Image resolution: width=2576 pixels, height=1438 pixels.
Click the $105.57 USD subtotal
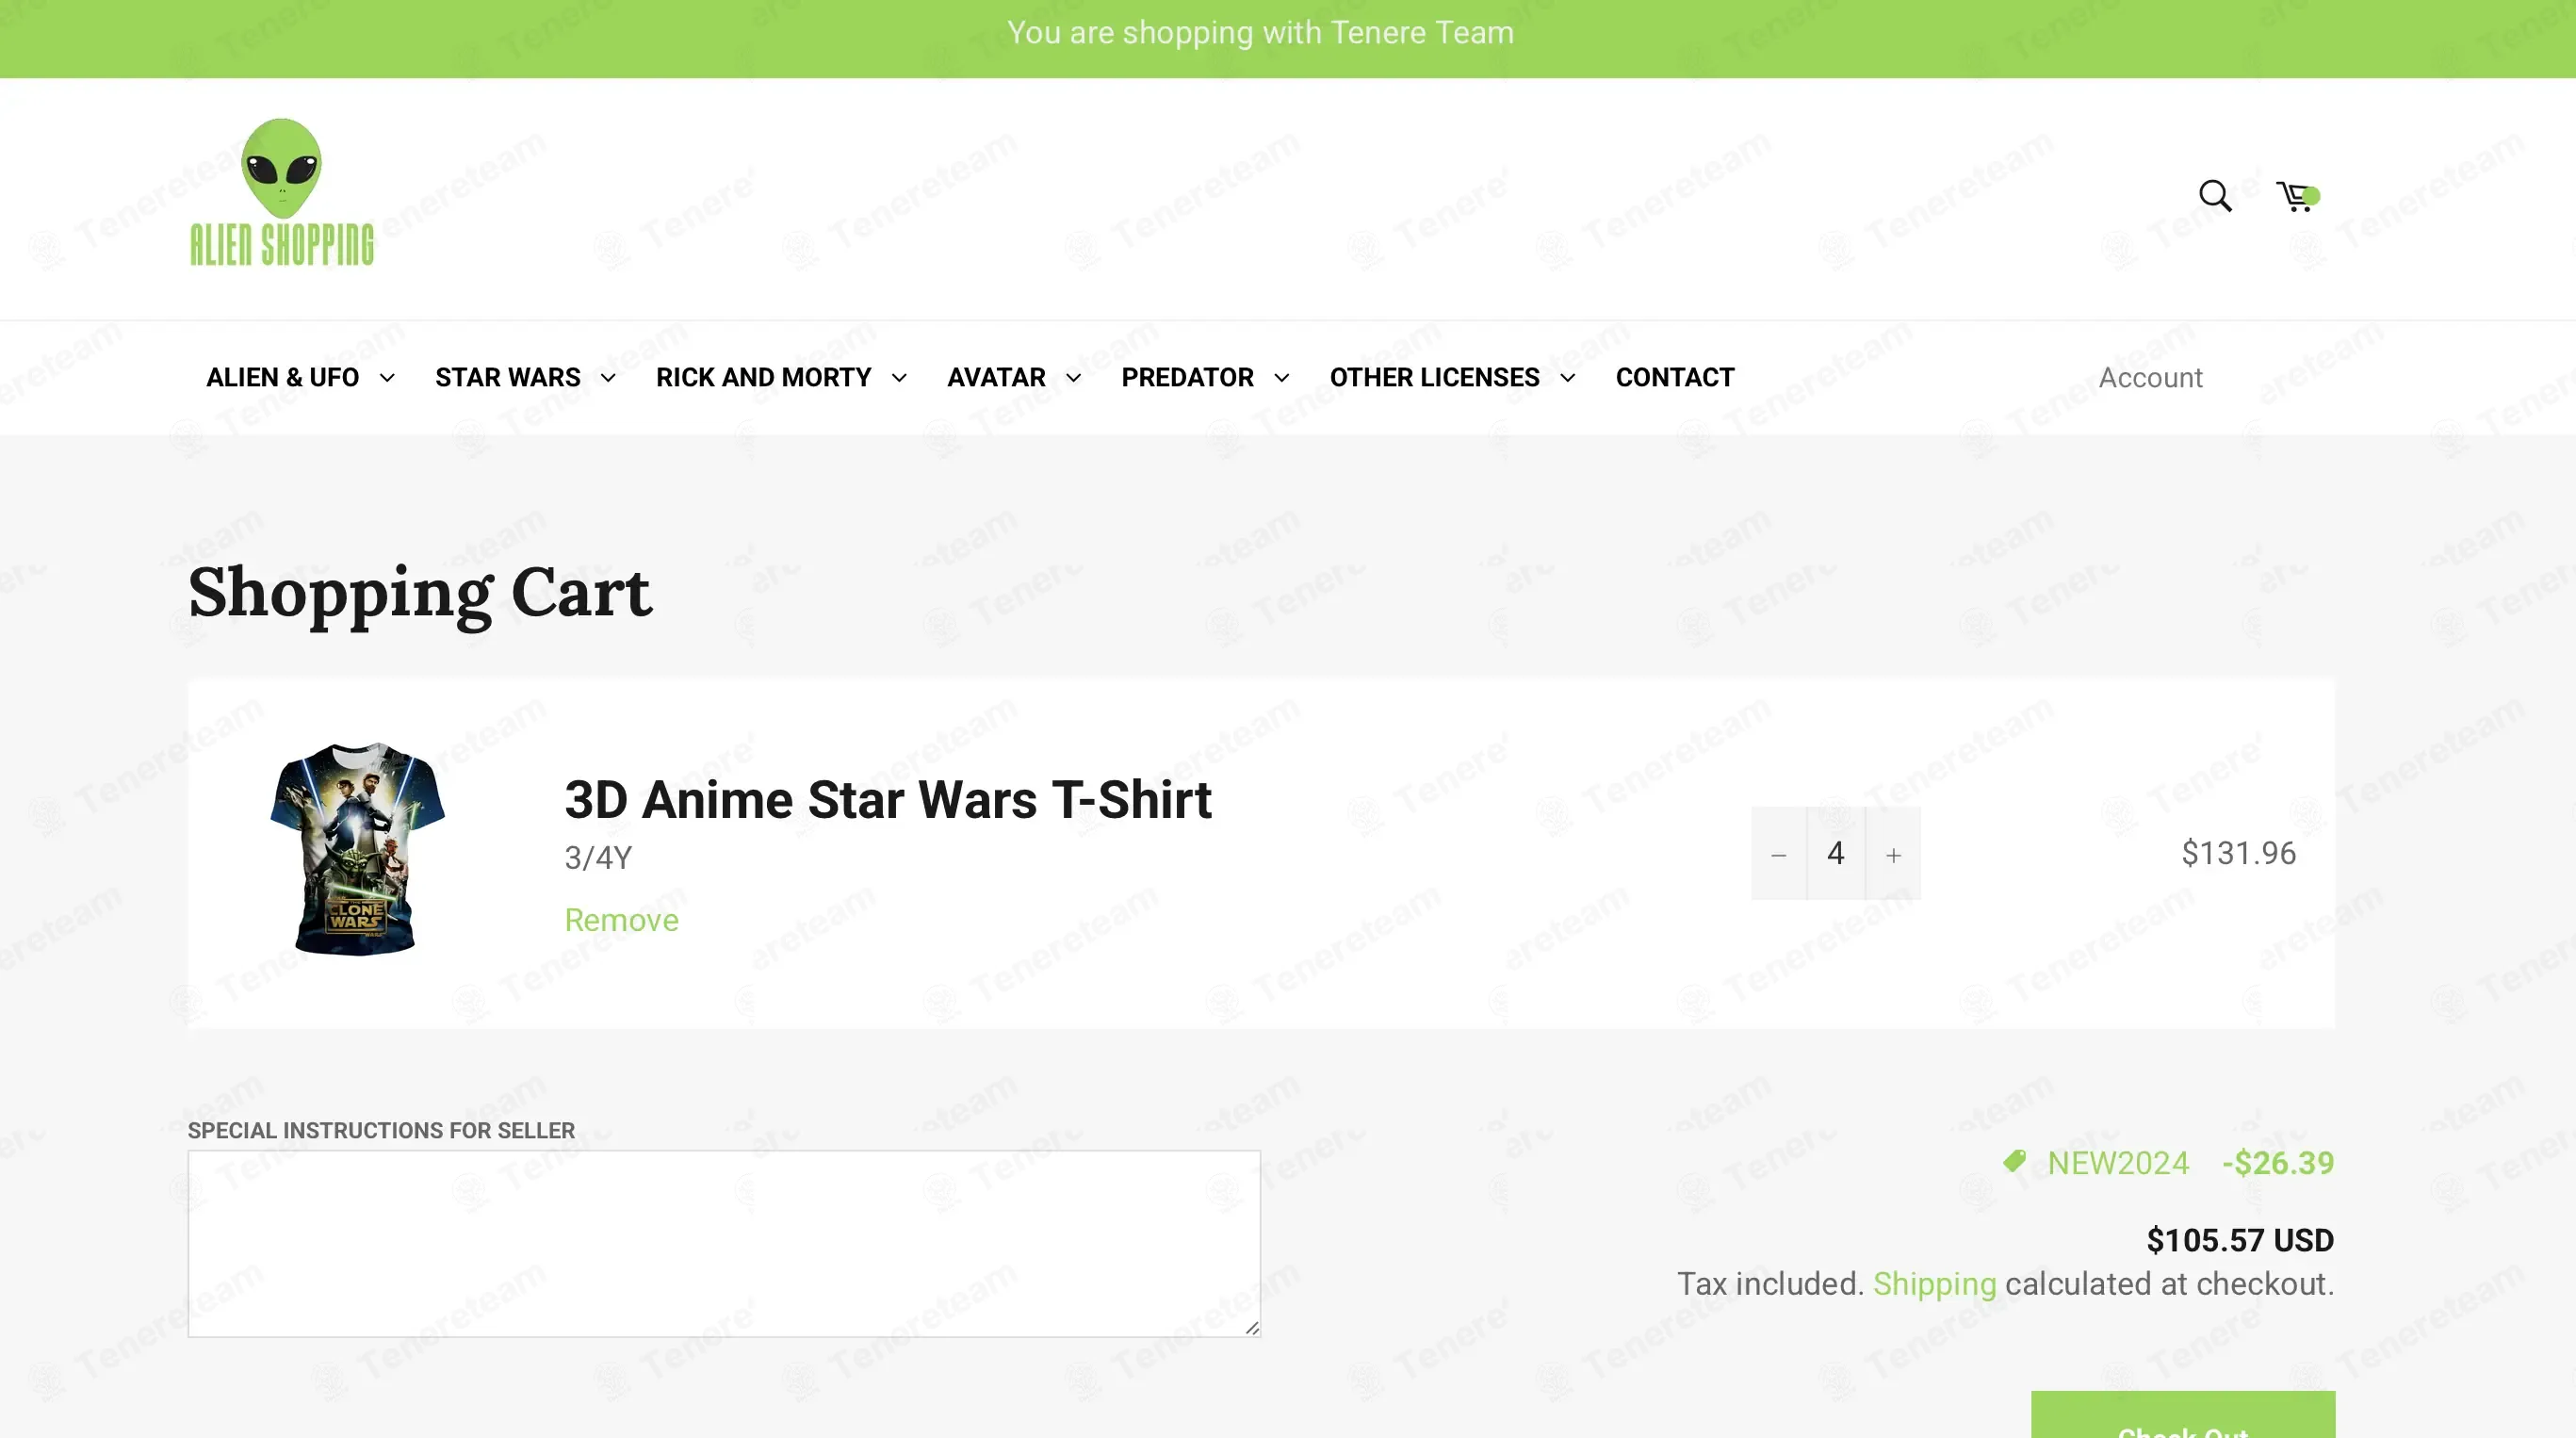(2240, 1240)
